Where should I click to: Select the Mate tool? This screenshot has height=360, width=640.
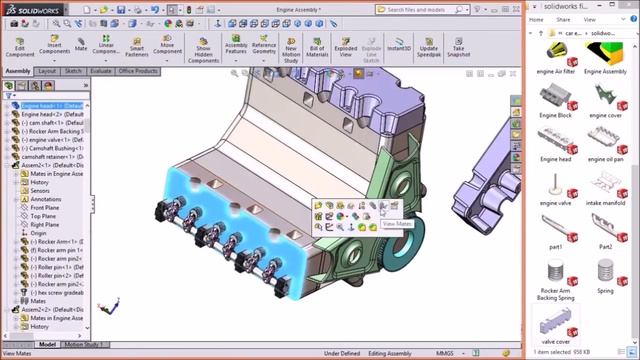point(81,44)
